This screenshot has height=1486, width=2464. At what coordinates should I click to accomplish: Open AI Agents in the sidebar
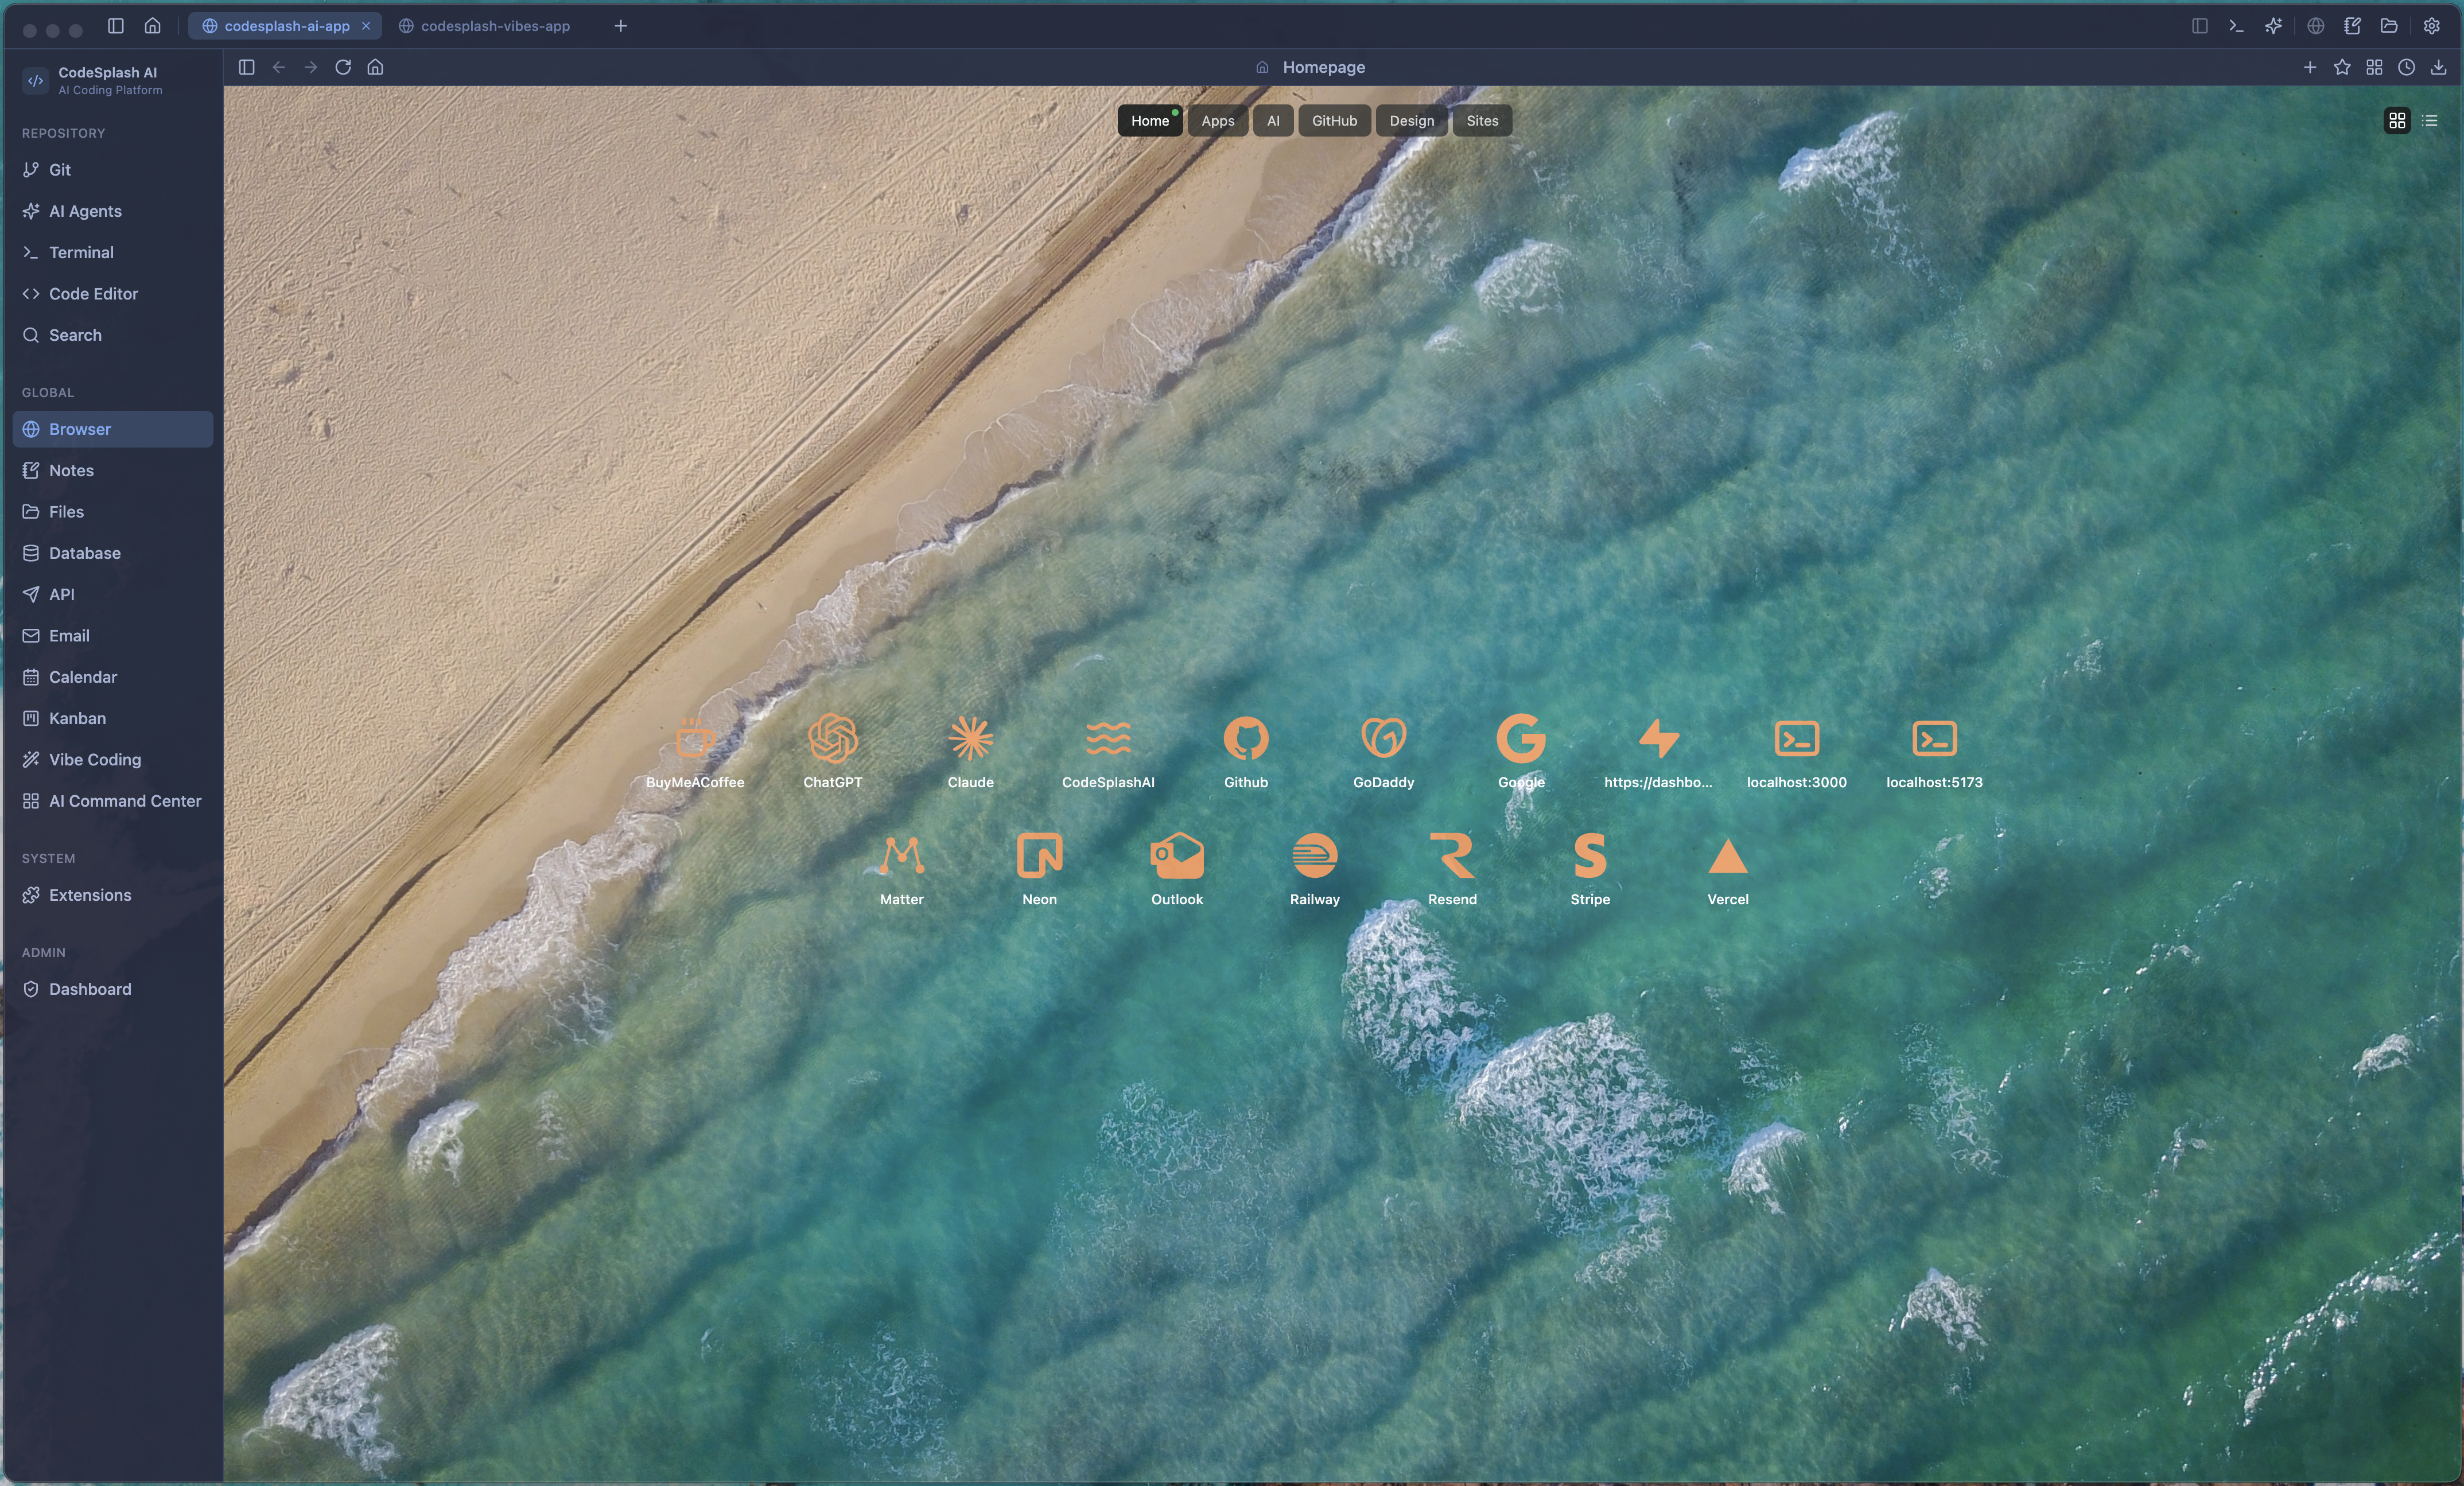[85, 211]
